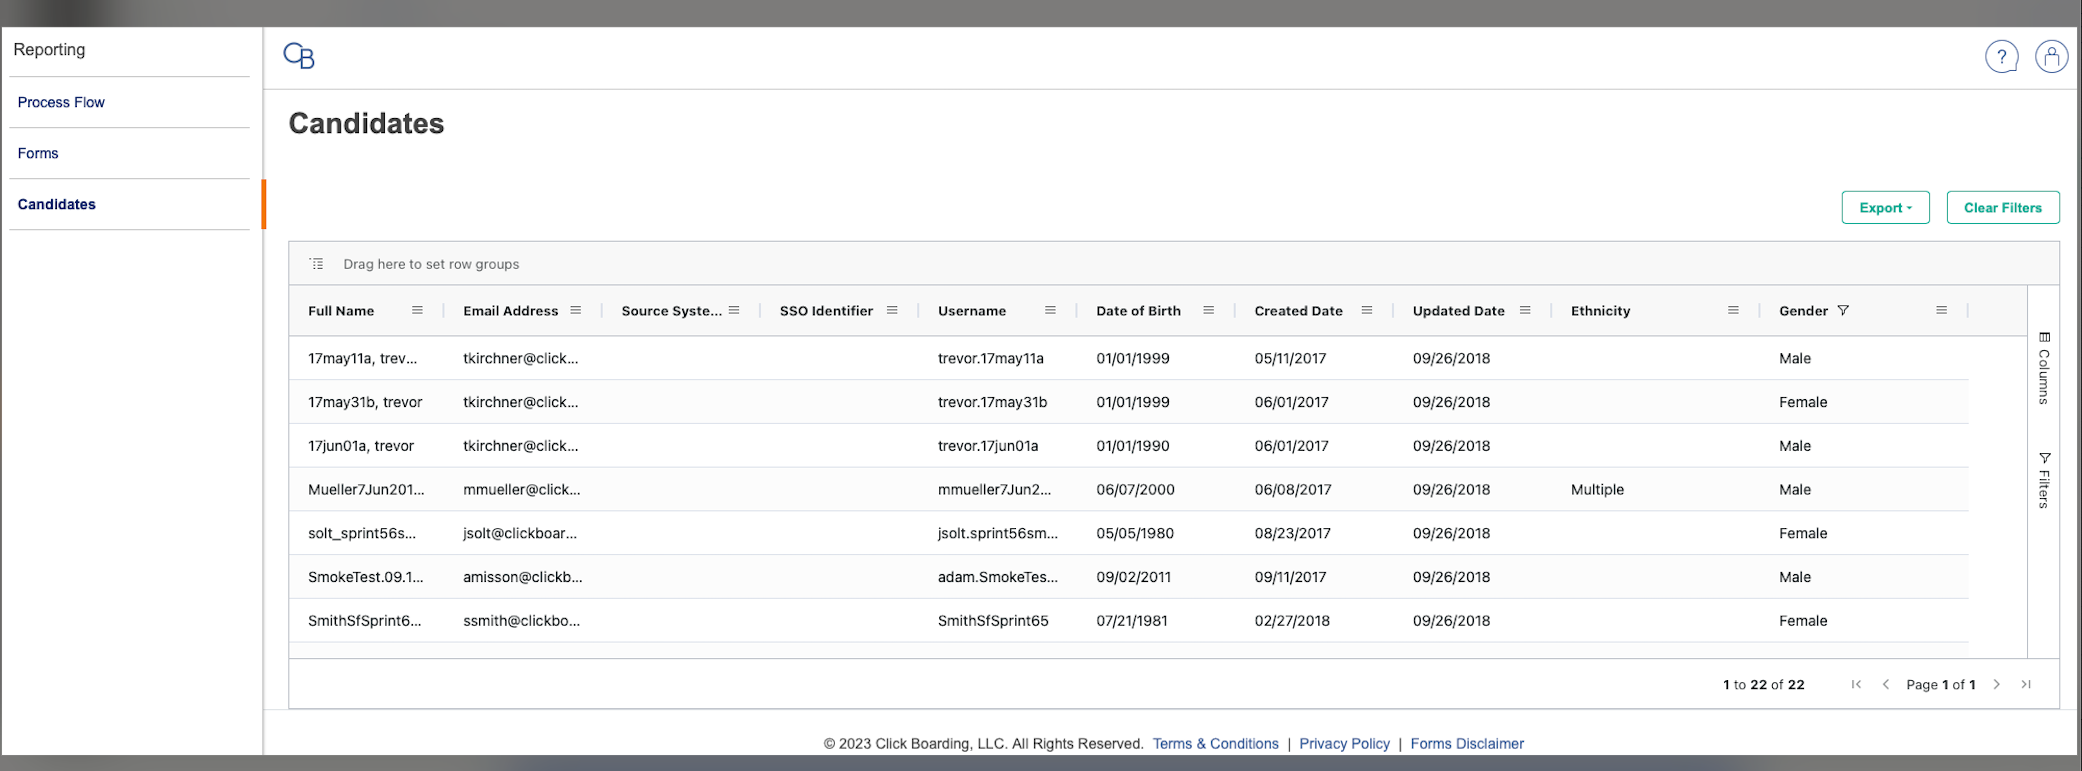The width and height of the screenshot is (2082, 771).
Task: Expand the Columns side panel
Action: [x=2044, y=368]
